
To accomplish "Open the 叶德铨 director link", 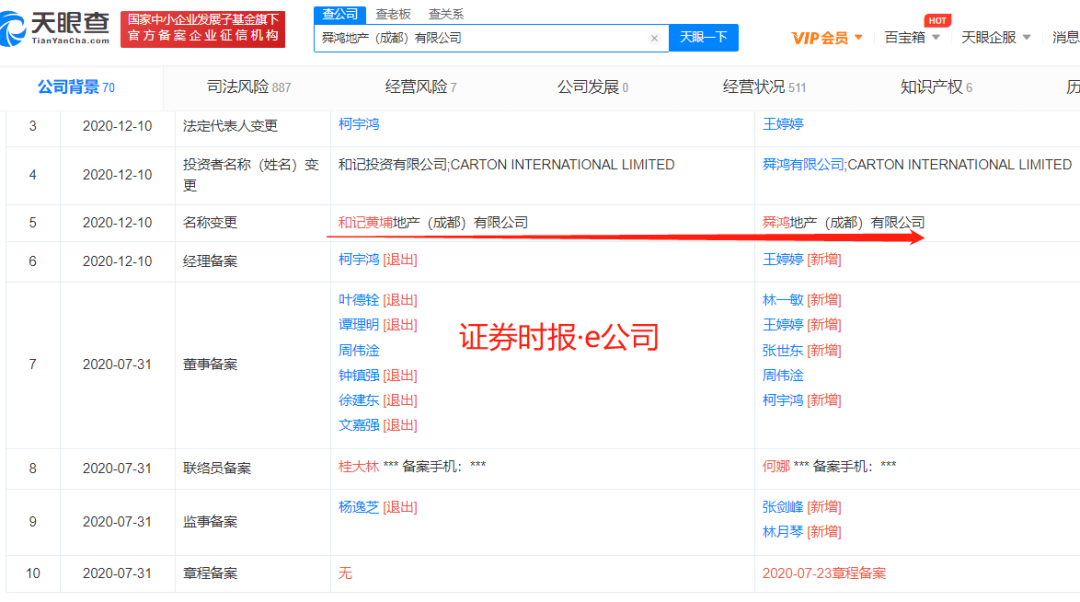I will 359,300.
